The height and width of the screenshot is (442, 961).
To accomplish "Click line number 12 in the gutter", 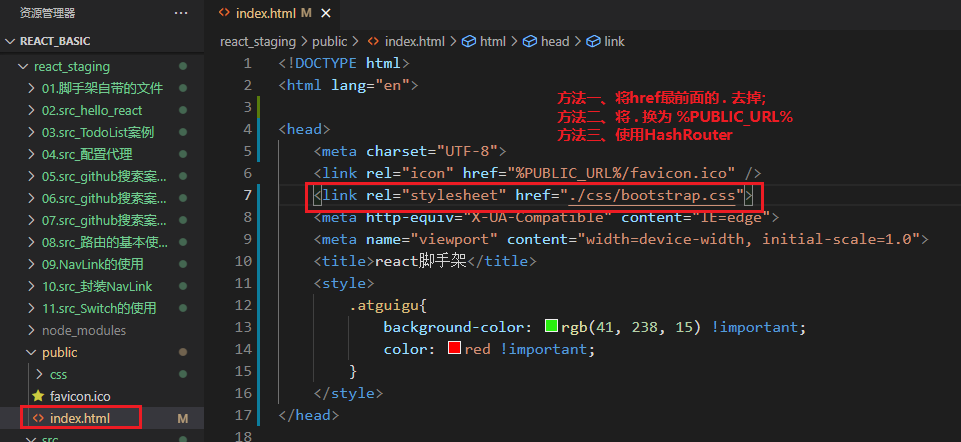I will click(243, 305).
